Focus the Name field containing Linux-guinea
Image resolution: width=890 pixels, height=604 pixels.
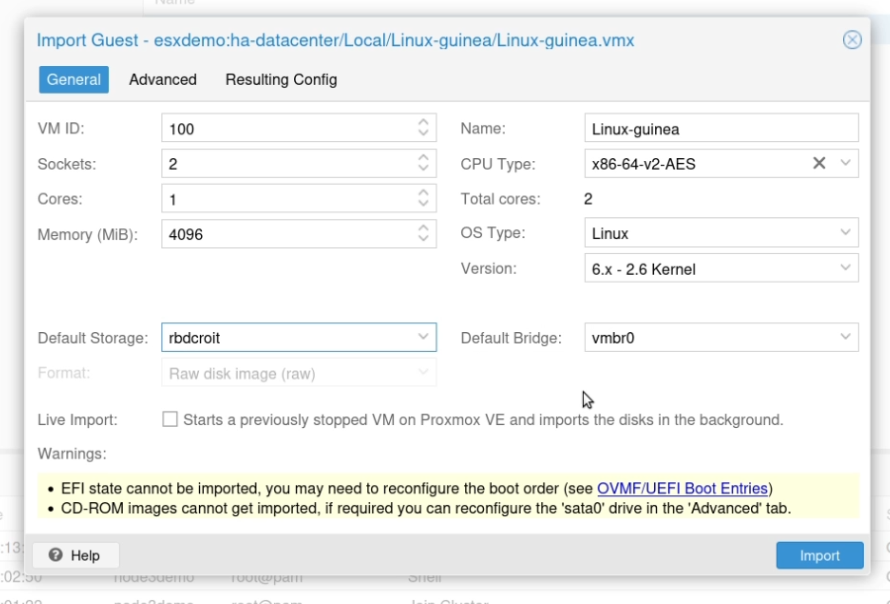[721, 128]
